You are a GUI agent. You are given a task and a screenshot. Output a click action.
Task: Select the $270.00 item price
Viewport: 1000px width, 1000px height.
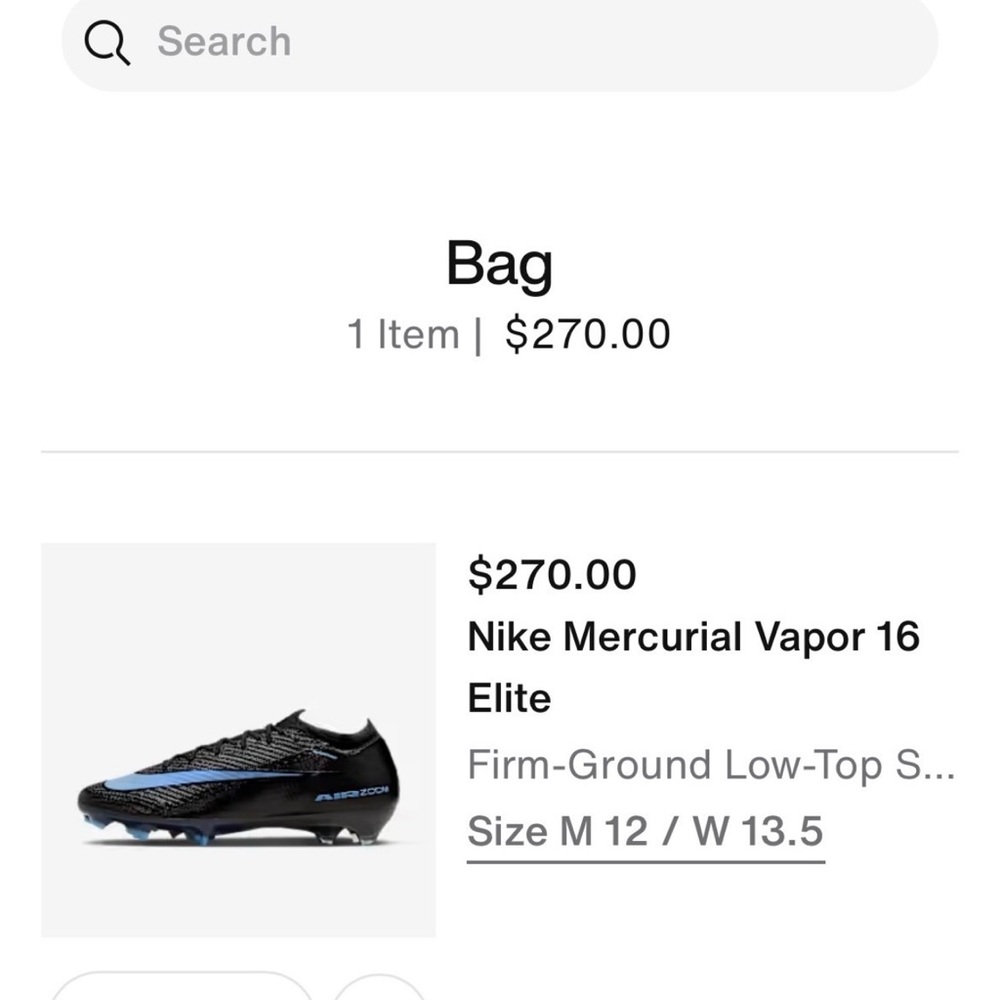tap(554, 574)
